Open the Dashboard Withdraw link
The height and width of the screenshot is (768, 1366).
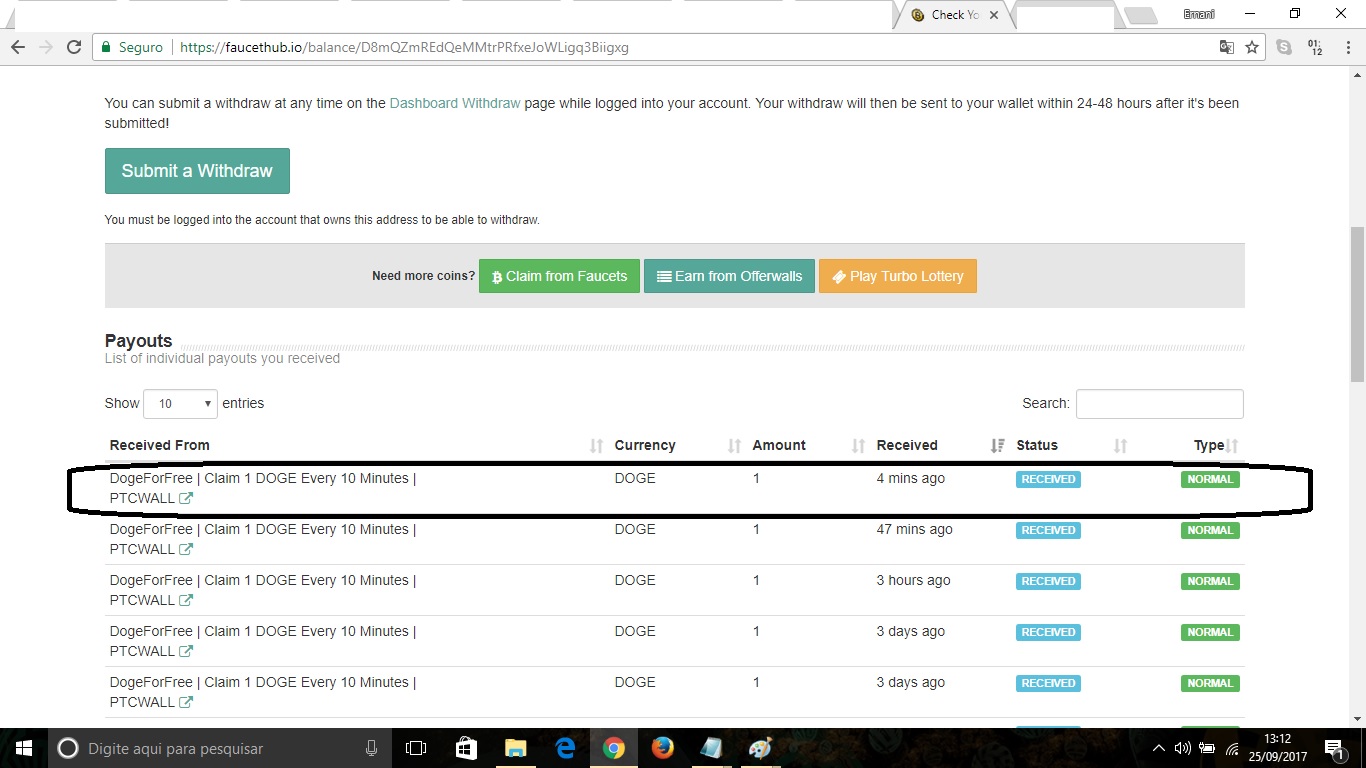point(455,103)
